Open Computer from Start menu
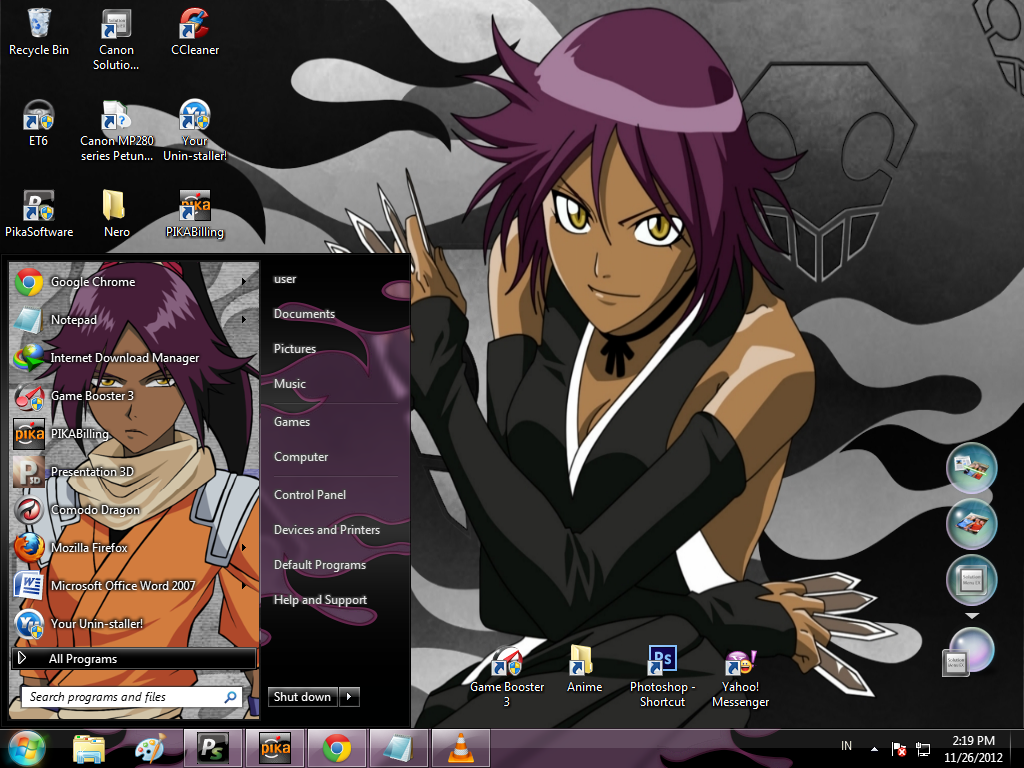Screen dimensions: 1024x768 [x=301, y=457]
